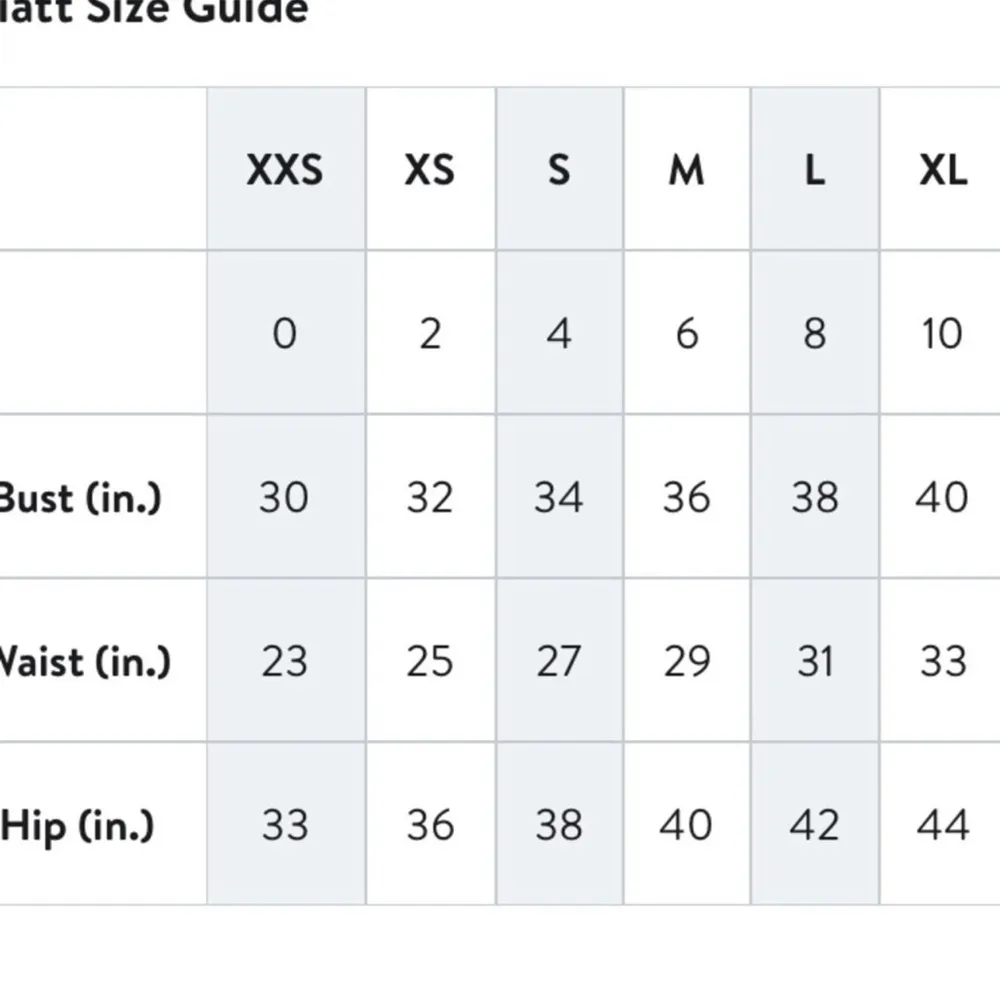This screenshot has height=1000, width=1000.
Task: Select hip value 44 for size XL
Action: point(942,826)
